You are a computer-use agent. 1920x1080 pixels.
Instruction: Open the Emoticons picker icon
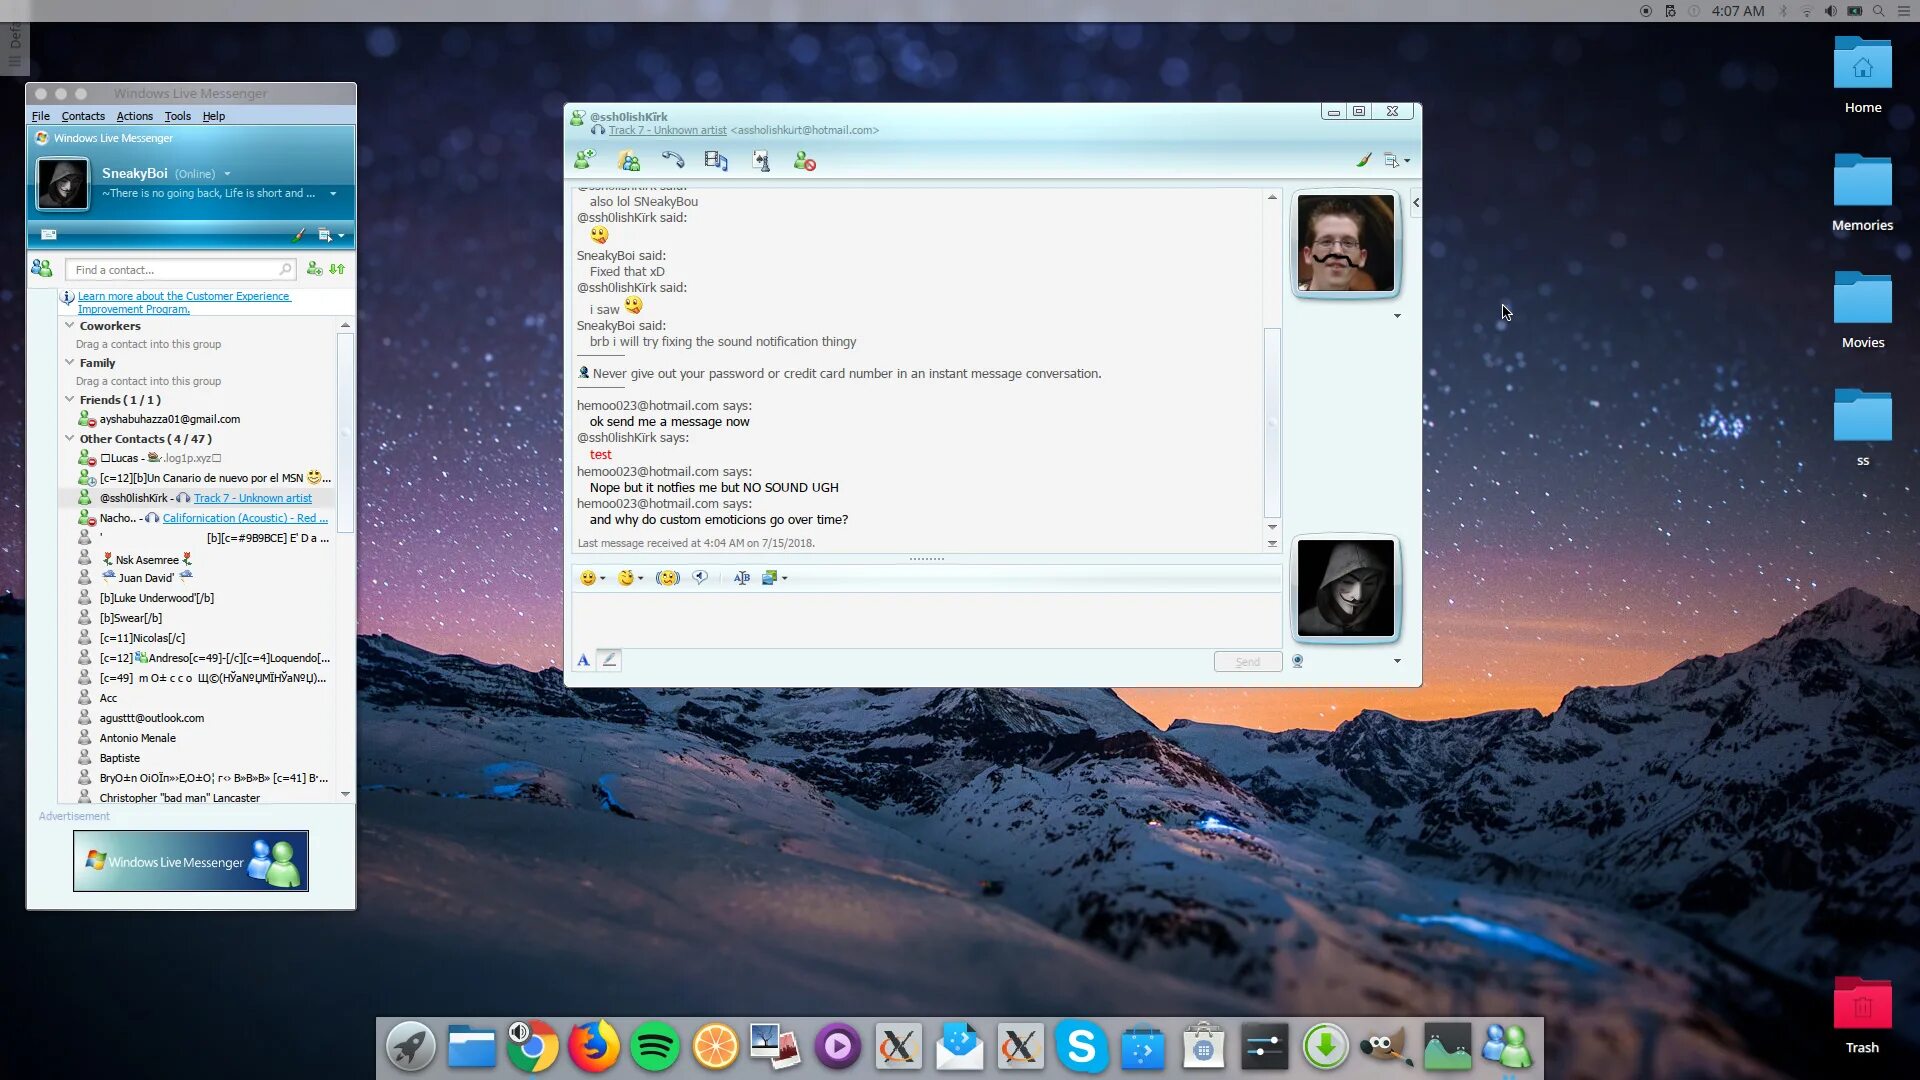(591, 576)
